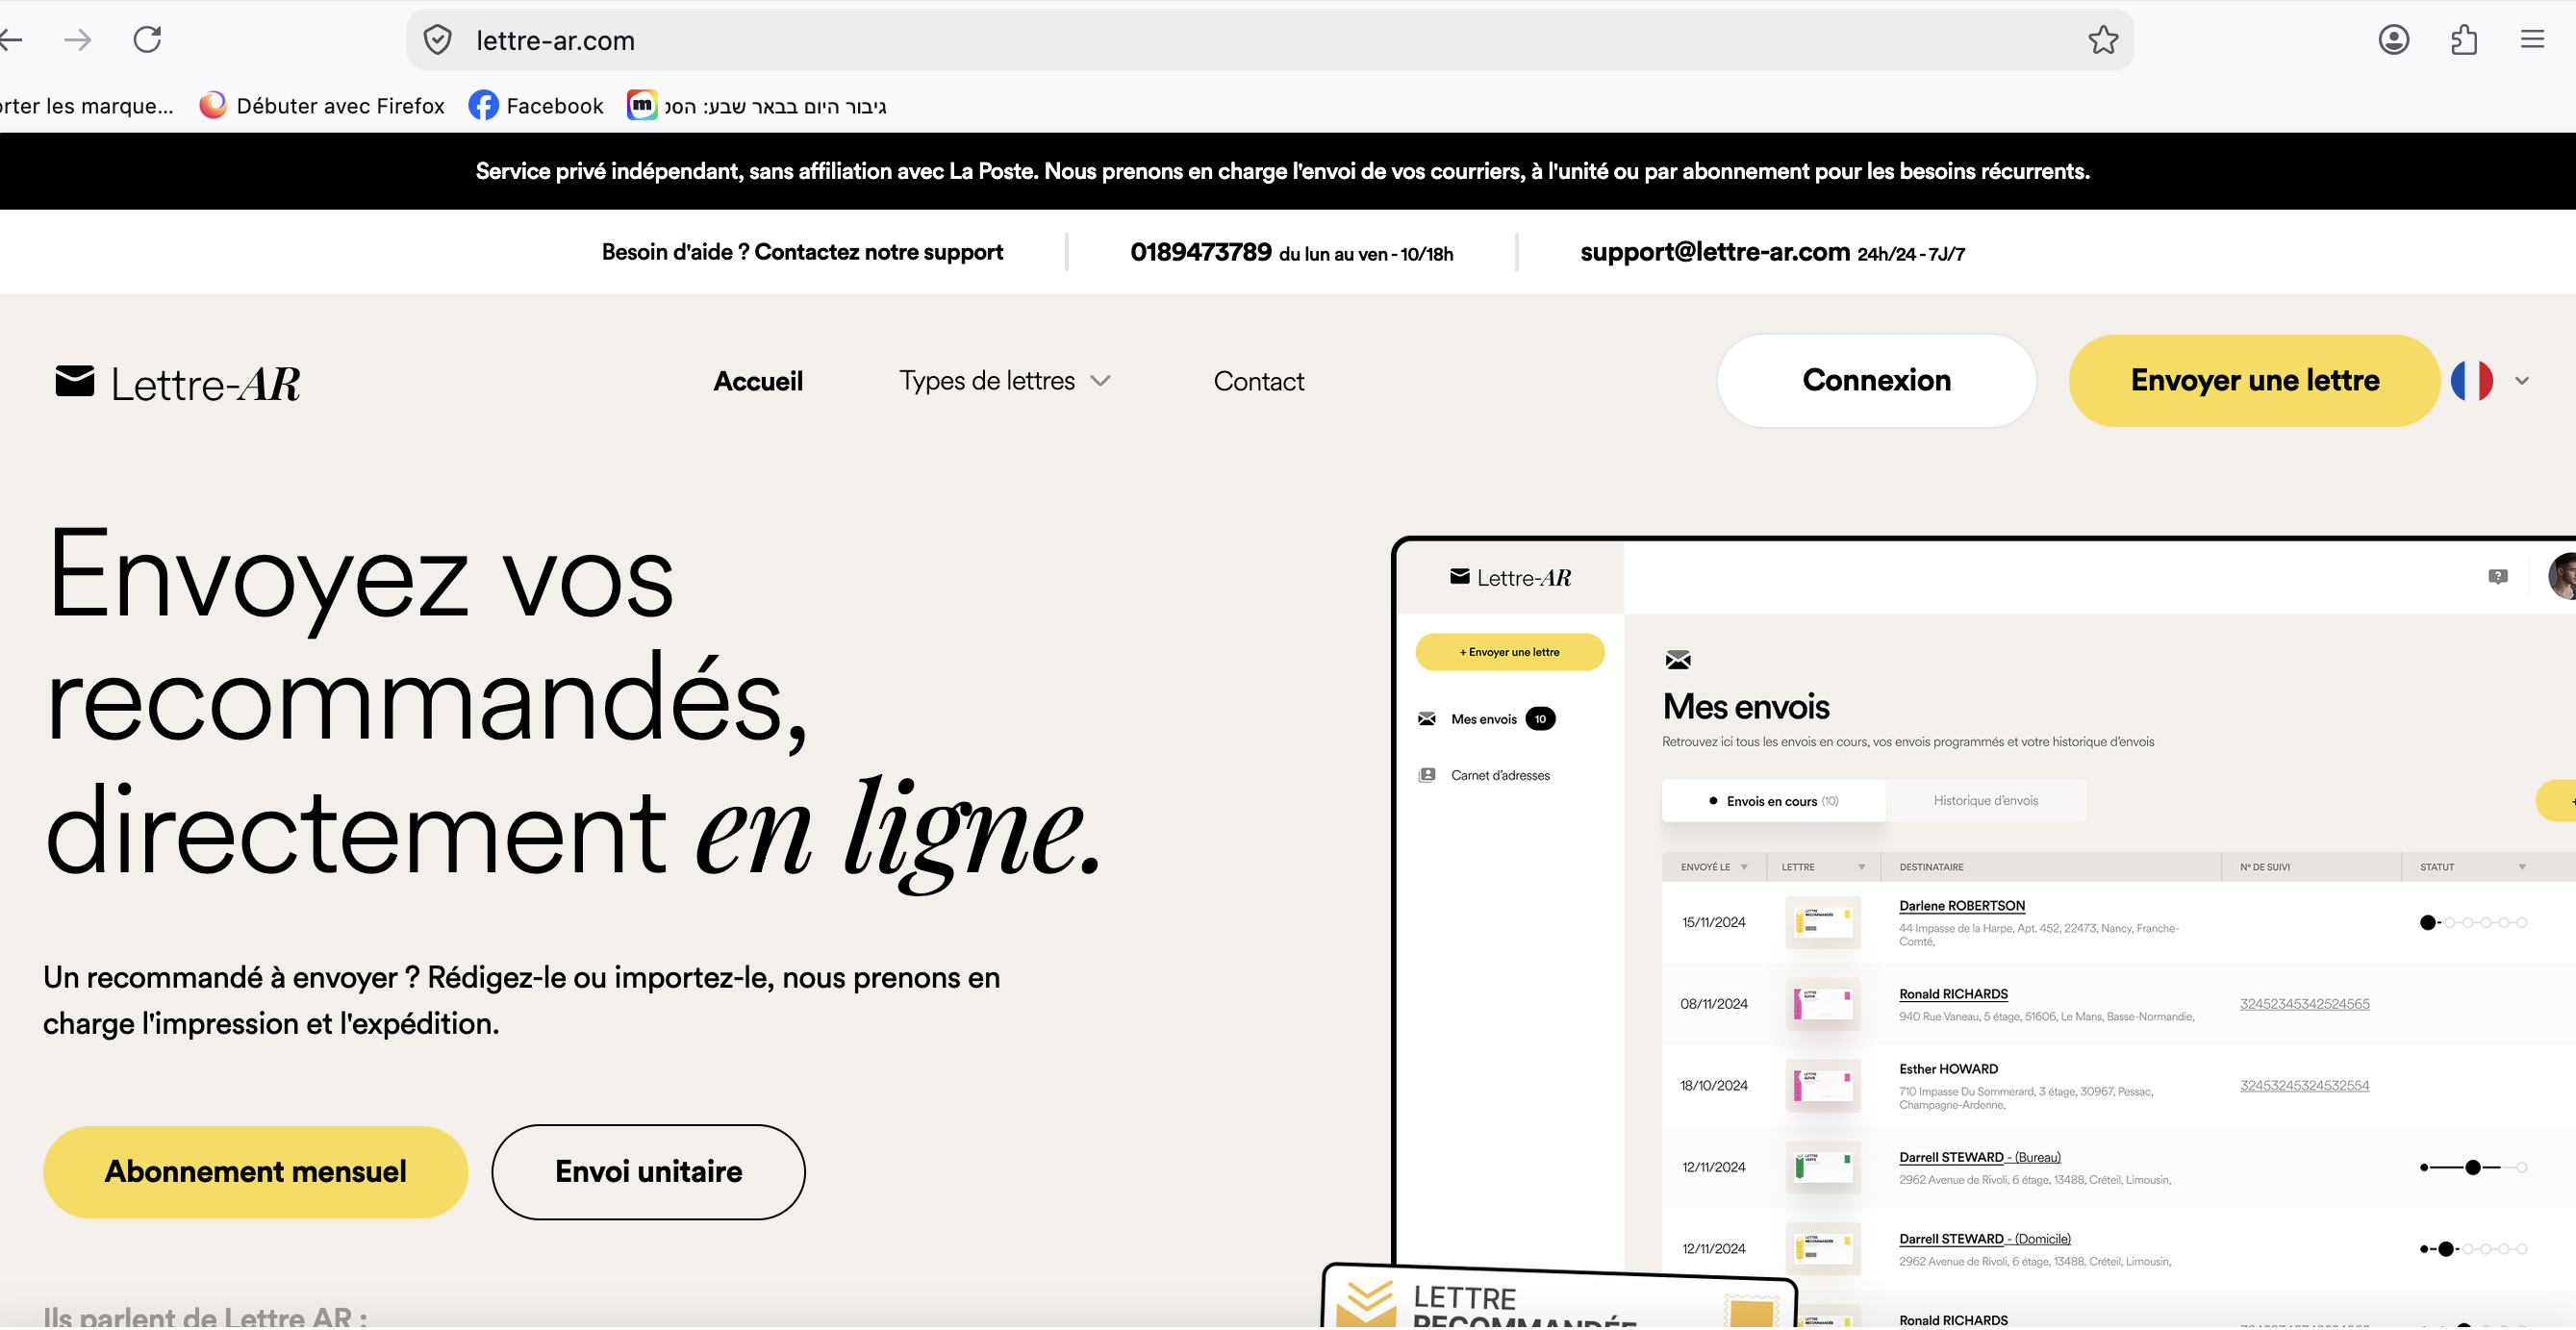Click the yellow Envoyer une lettre button
The height and width of the screenshot is (1330, 2576).
2255,381
